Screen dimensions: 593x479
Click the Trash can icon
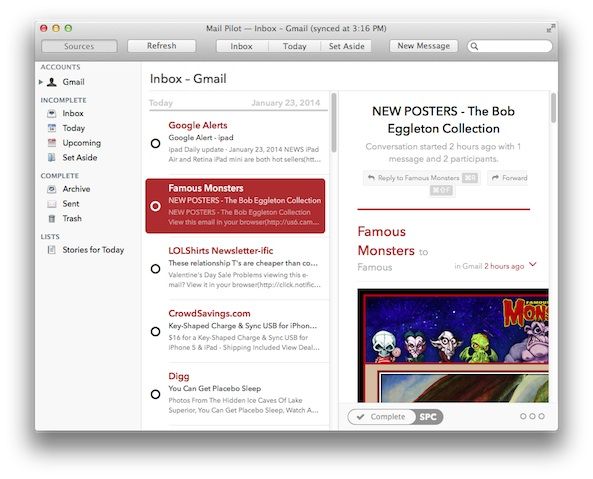tap(52, 219)
